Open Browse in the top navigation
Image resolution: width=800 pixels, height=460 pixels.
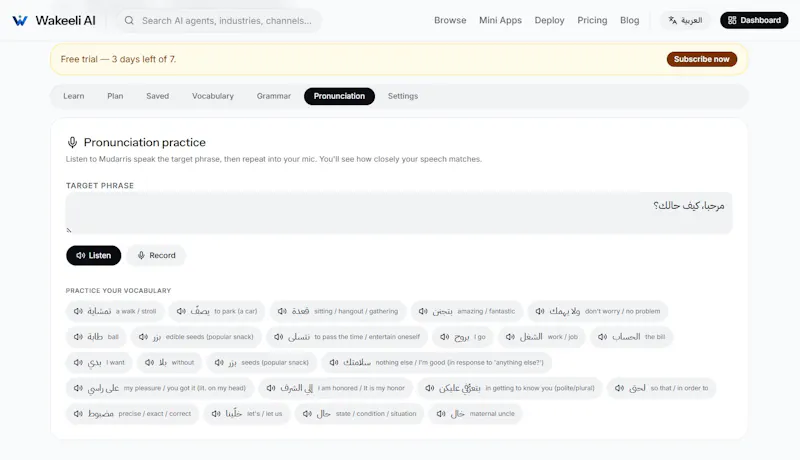pos(450,20)
